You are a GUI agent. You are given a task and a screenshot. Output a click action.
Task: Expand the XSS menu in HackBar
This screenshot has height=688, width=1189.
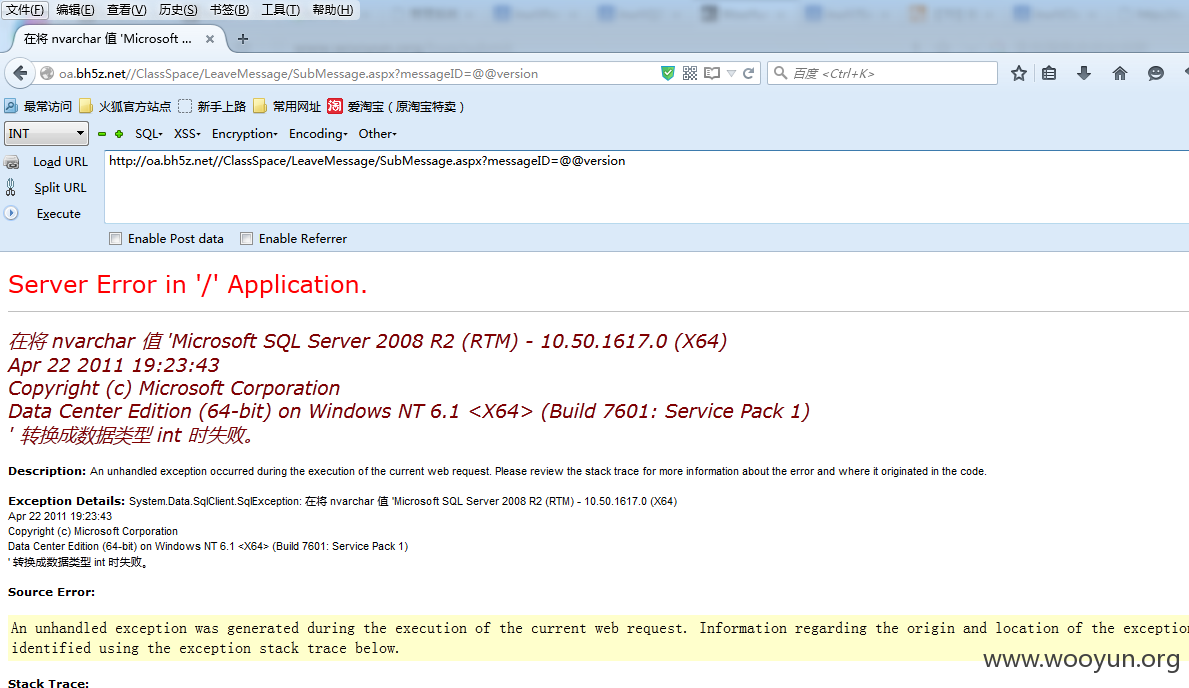coord(187,134)
